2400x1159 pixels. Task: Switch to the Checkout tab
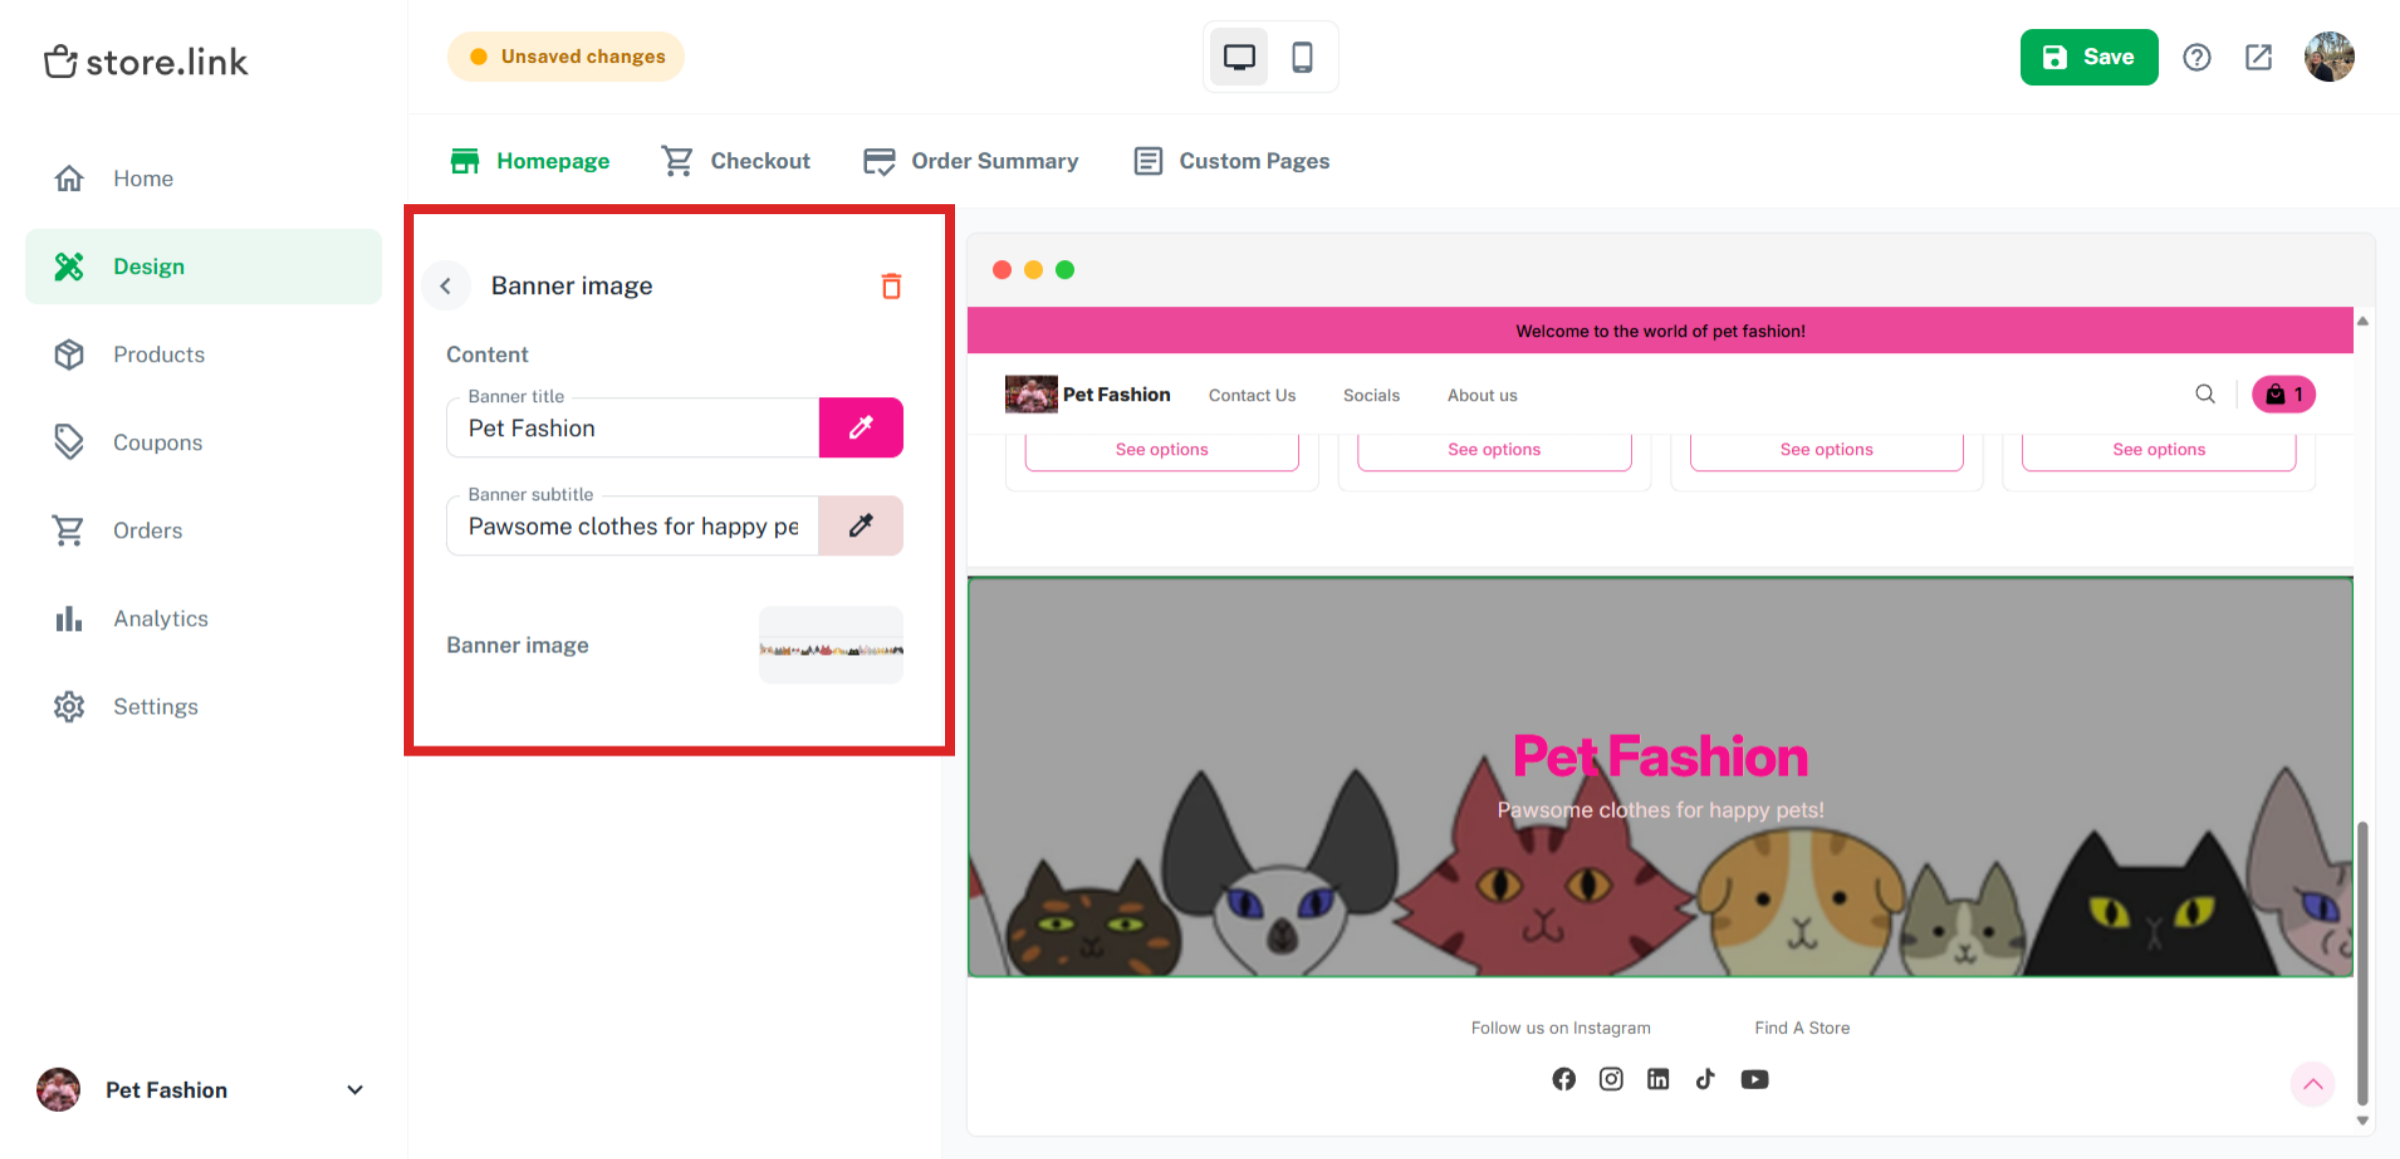coord(760,160)
